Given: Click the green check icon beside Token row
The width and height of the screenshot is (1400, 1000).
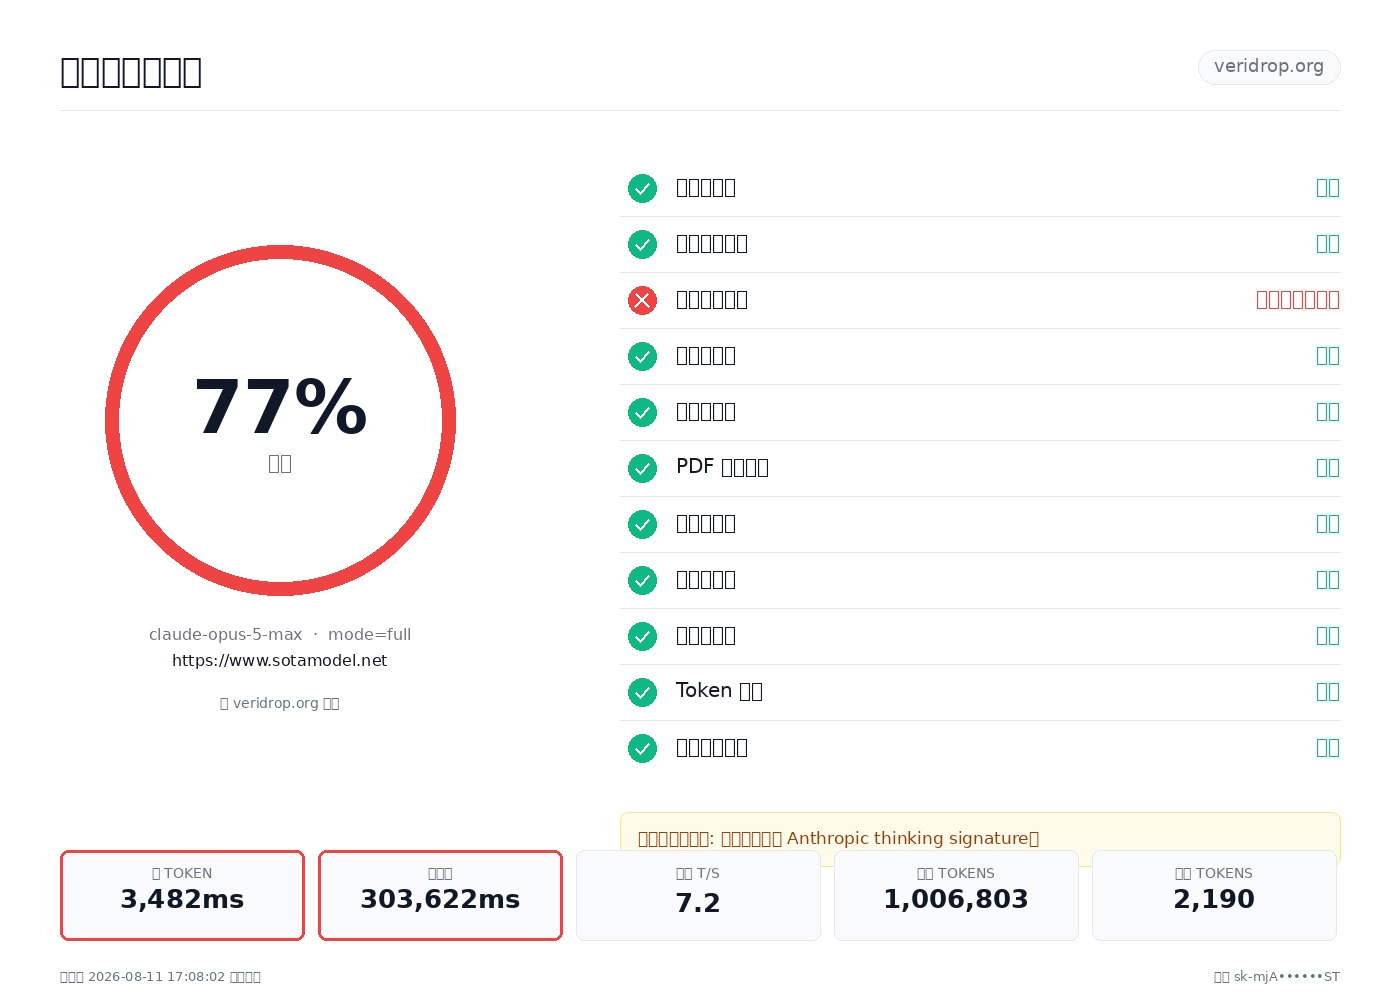Looking at the screenshot, I should pyautogui.click(x=642, y=692).
